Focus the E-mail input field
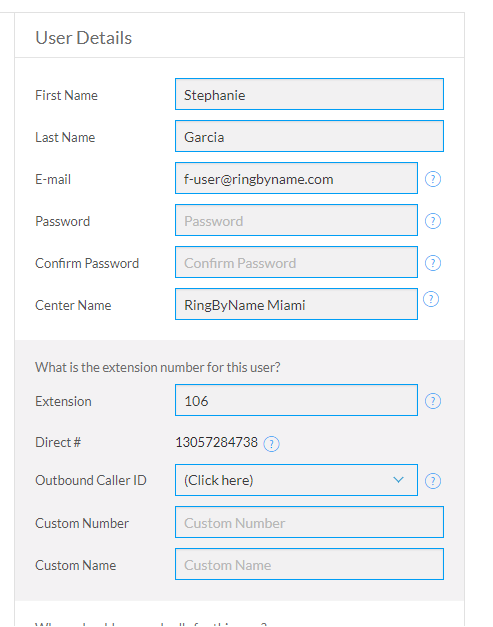 tap(296, 178)
